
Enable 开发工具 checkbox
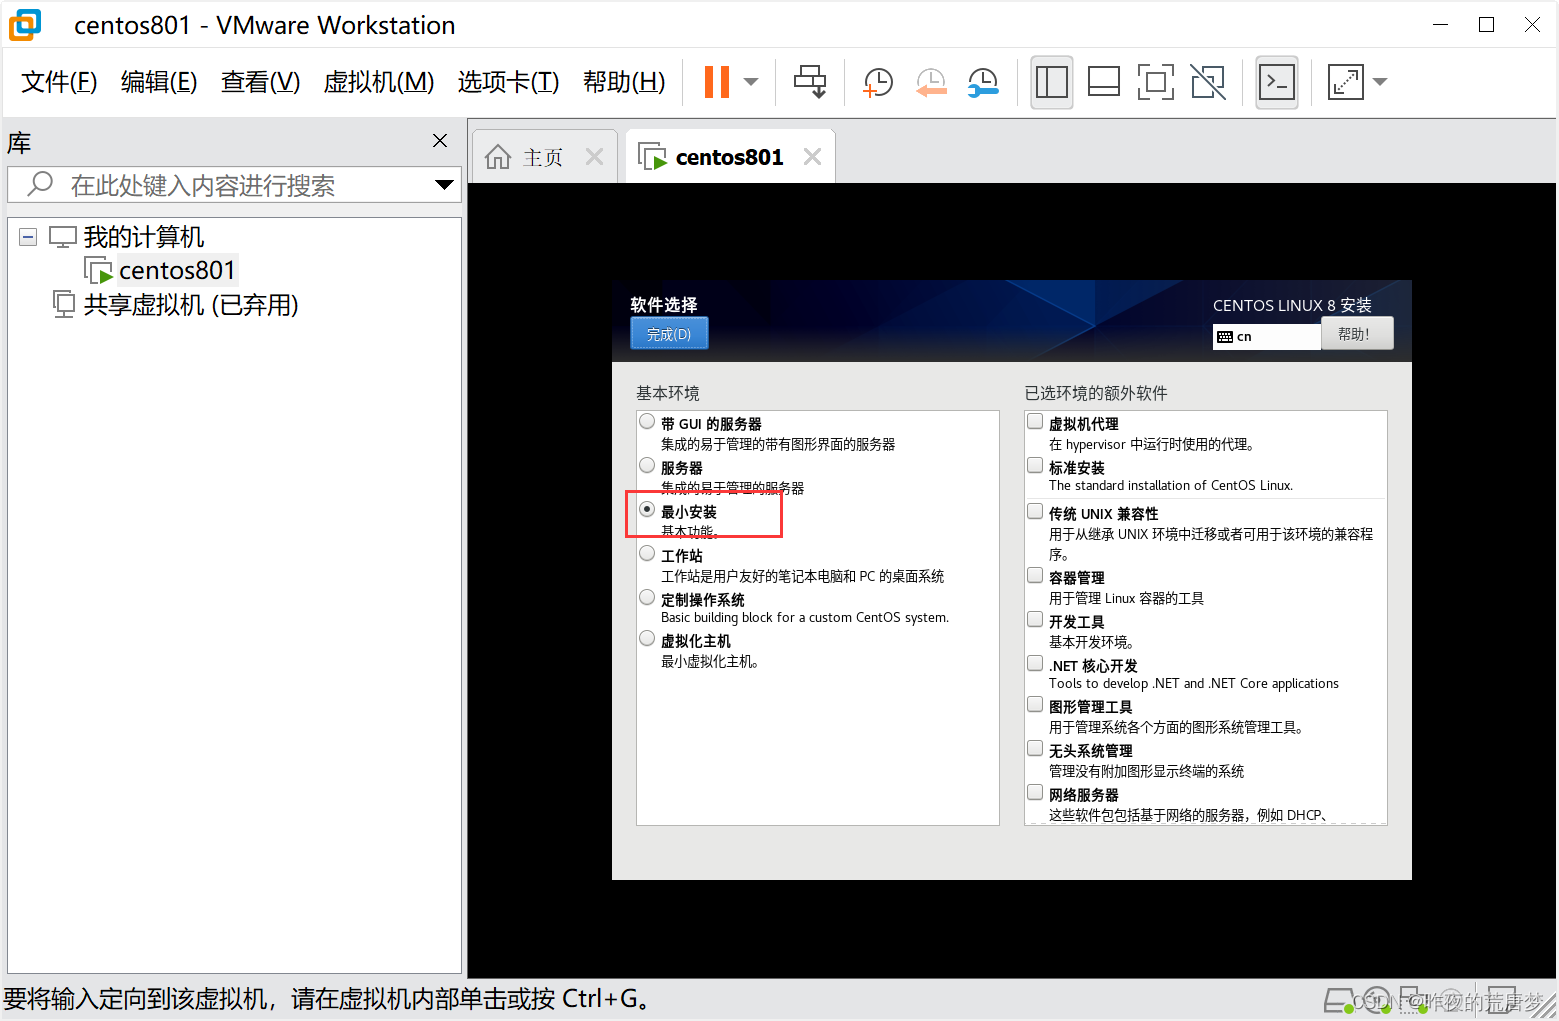coord(1036,620)
